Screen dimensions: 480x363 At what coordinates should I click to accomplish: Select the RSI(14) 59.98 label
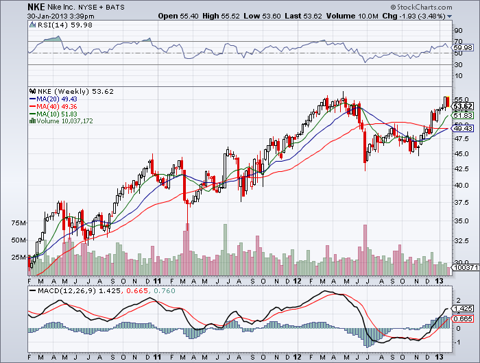click(65, 25)
